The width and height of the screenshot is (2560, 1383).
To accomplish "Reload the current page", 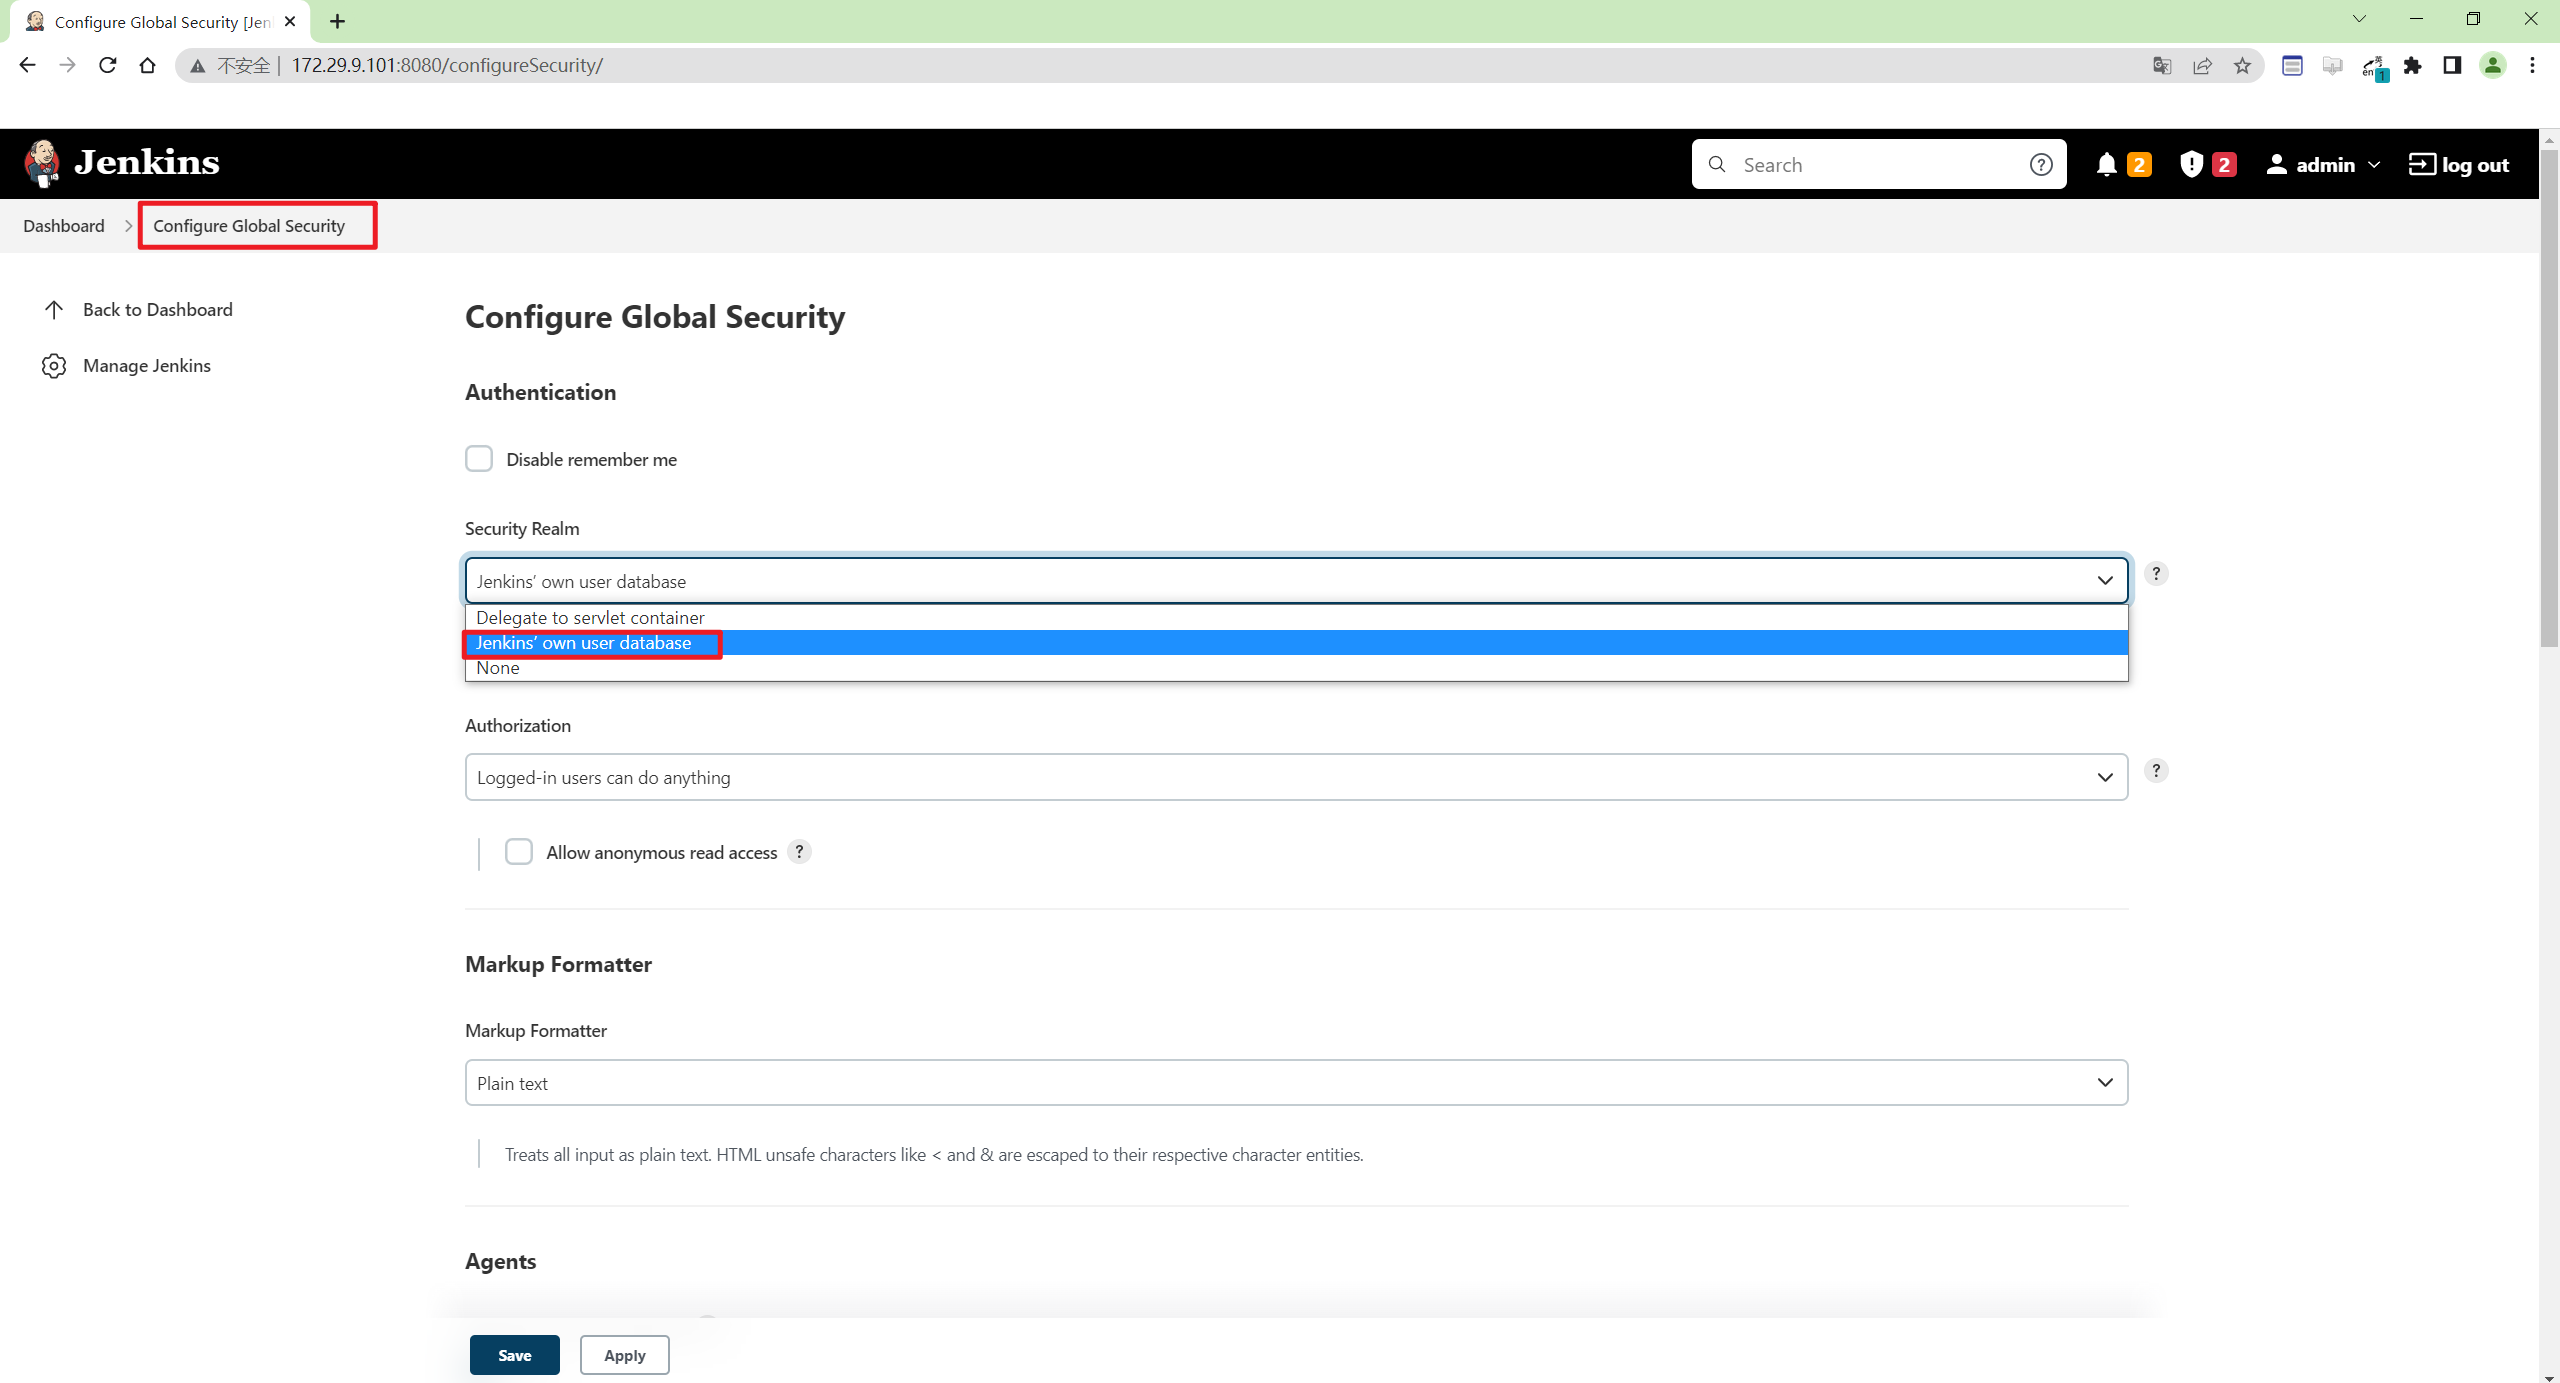I will click(x=107, y=65).
